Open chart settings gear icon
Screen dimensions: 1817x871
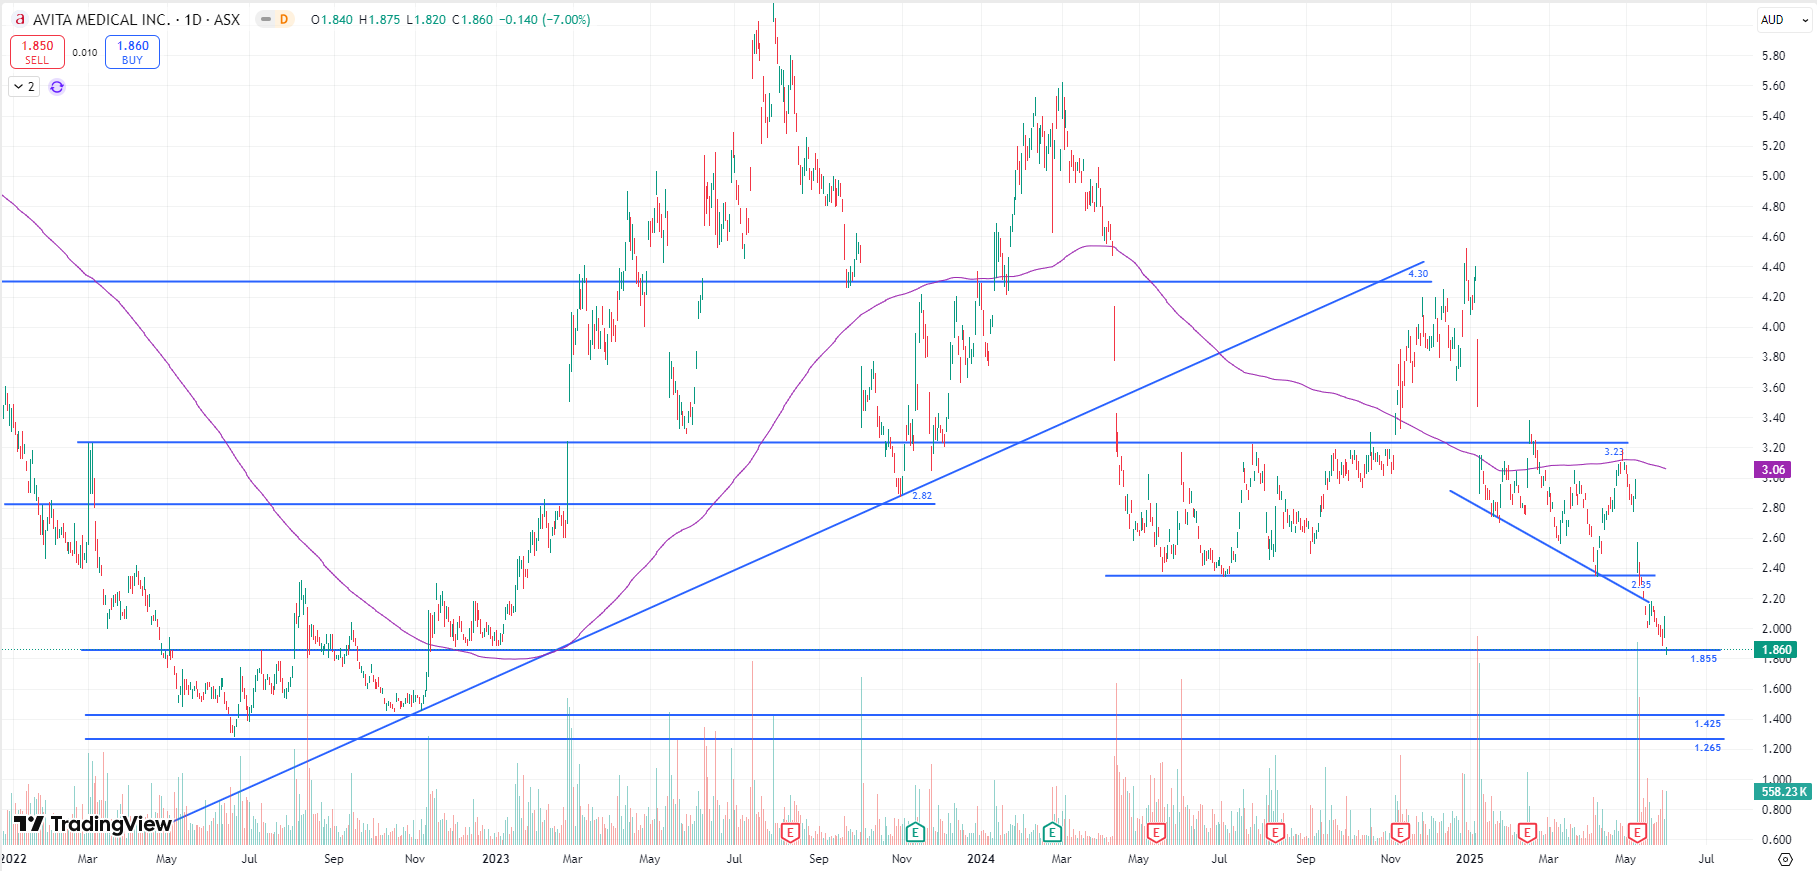[1785, 859]
